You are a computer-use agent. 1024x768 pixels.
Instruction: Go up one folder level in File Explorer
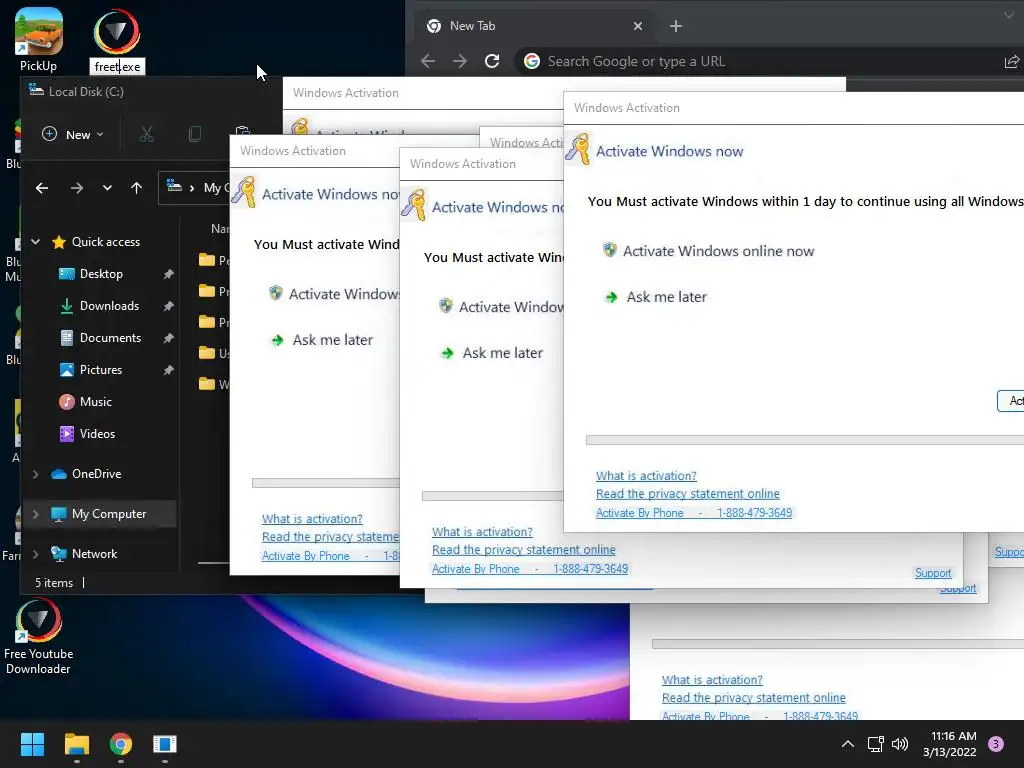(x=136, y=188)
